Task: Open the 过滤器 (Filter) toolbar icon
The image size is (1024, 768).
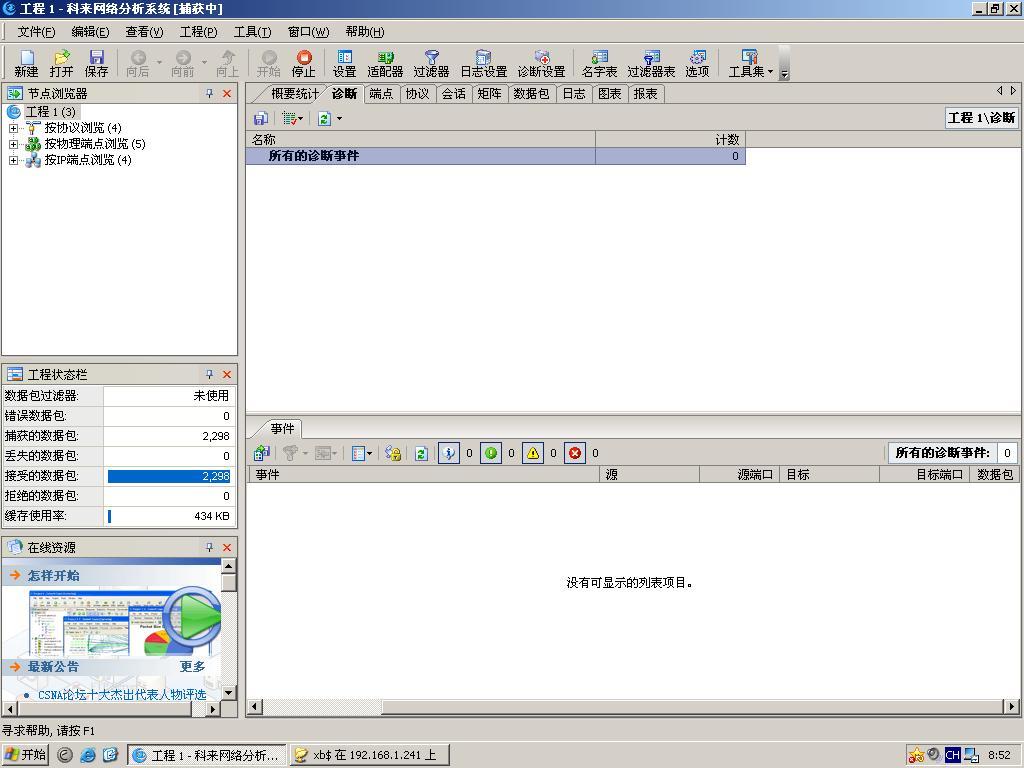Action: pyautogui.click(x=431, y=64)
